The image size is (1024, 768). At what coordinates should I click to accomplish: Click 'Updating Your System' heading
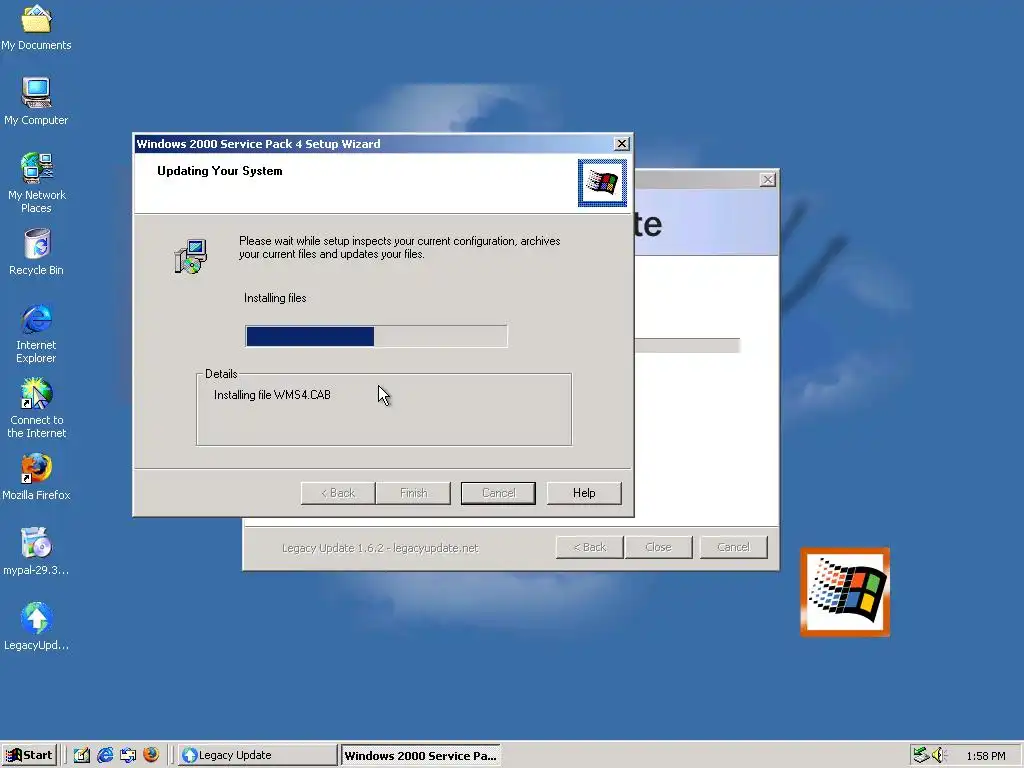tap(219, 171)
